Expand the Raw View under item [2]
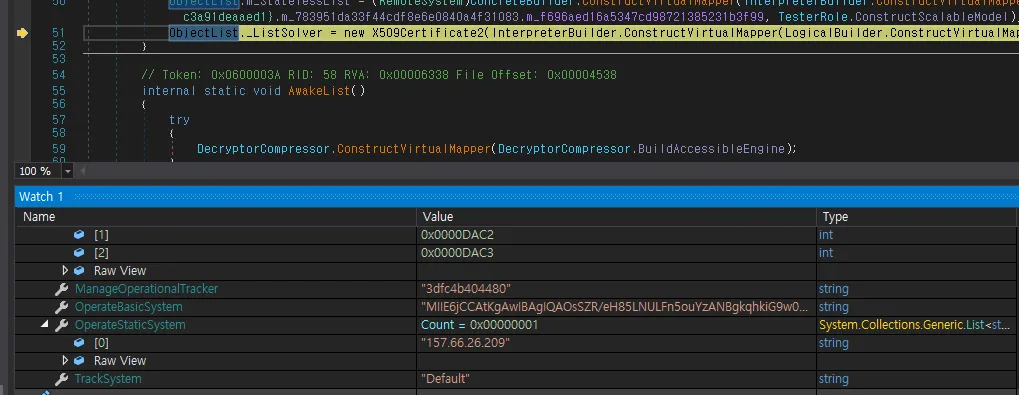This screenshot has width=1019, height=395. [x=64, y=270]
